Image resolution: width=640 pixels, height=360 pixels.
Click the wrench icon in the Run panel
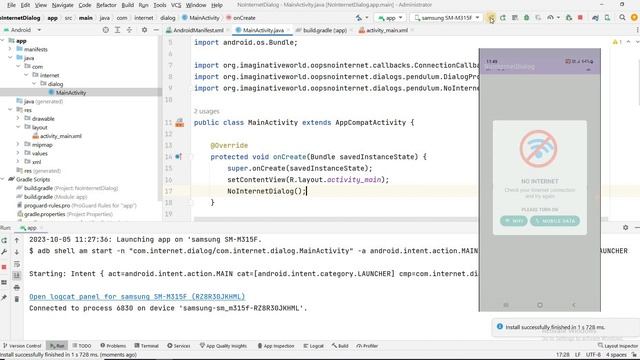(x=4, y=252)
